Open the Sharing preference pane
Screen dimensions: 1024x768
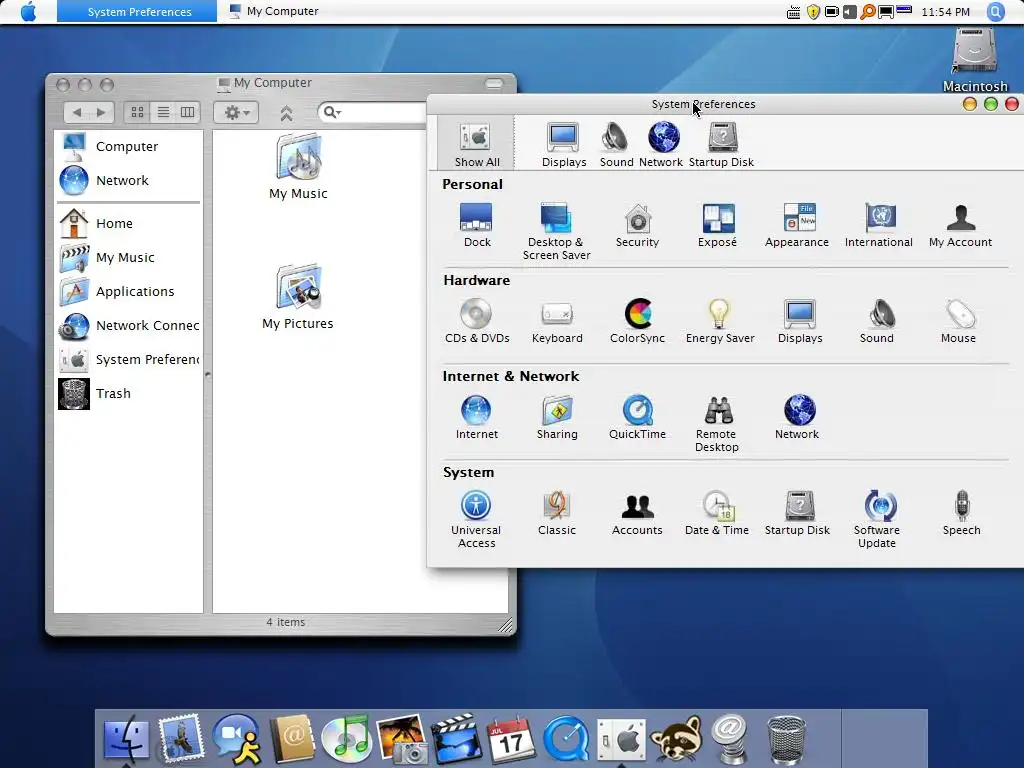point(557,417)
